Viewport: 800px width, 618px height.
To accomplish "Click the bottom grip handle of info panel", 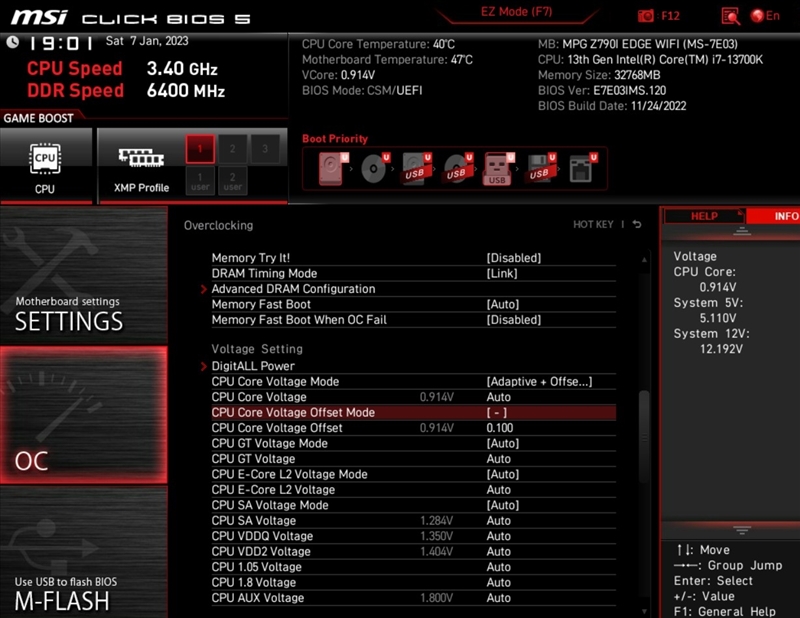I will (x=742, y=530).
